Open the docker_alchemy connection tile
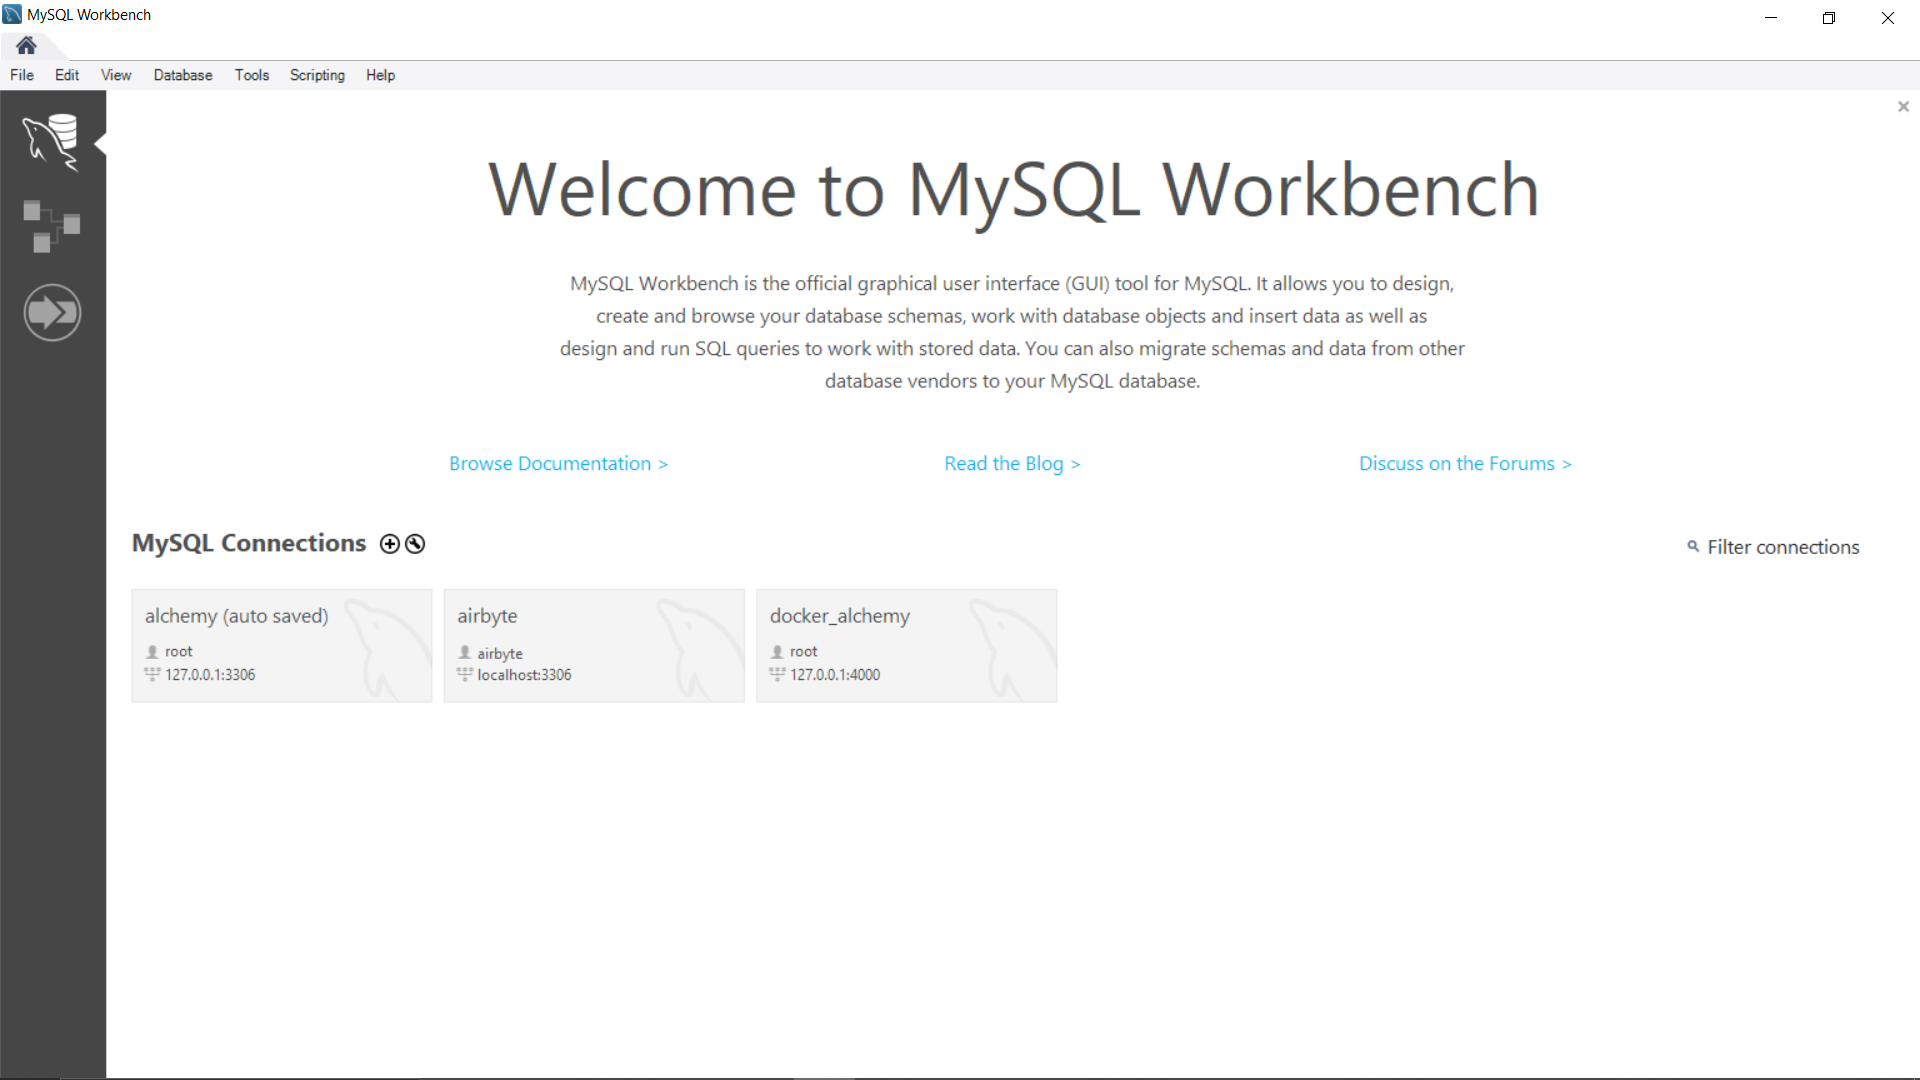Viewport: 1920px width, 1080px height. [x=906, y=645]
